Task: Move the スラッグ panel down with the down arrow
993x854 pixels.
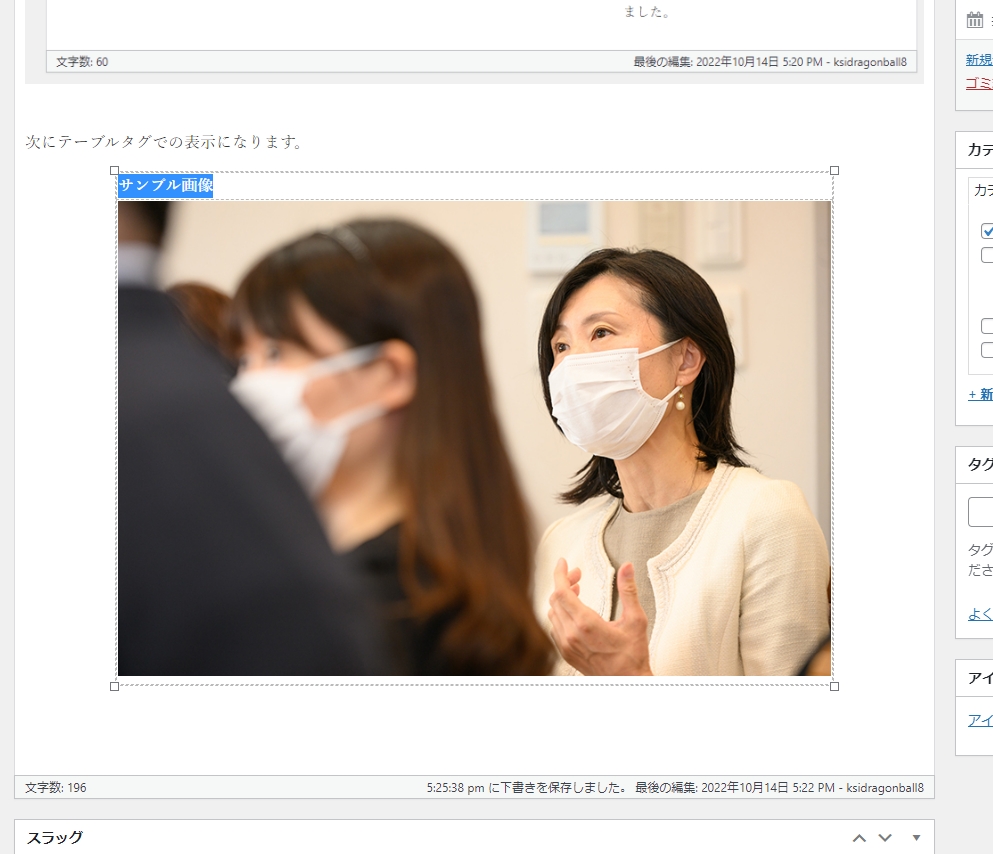Action: (885, 838)
